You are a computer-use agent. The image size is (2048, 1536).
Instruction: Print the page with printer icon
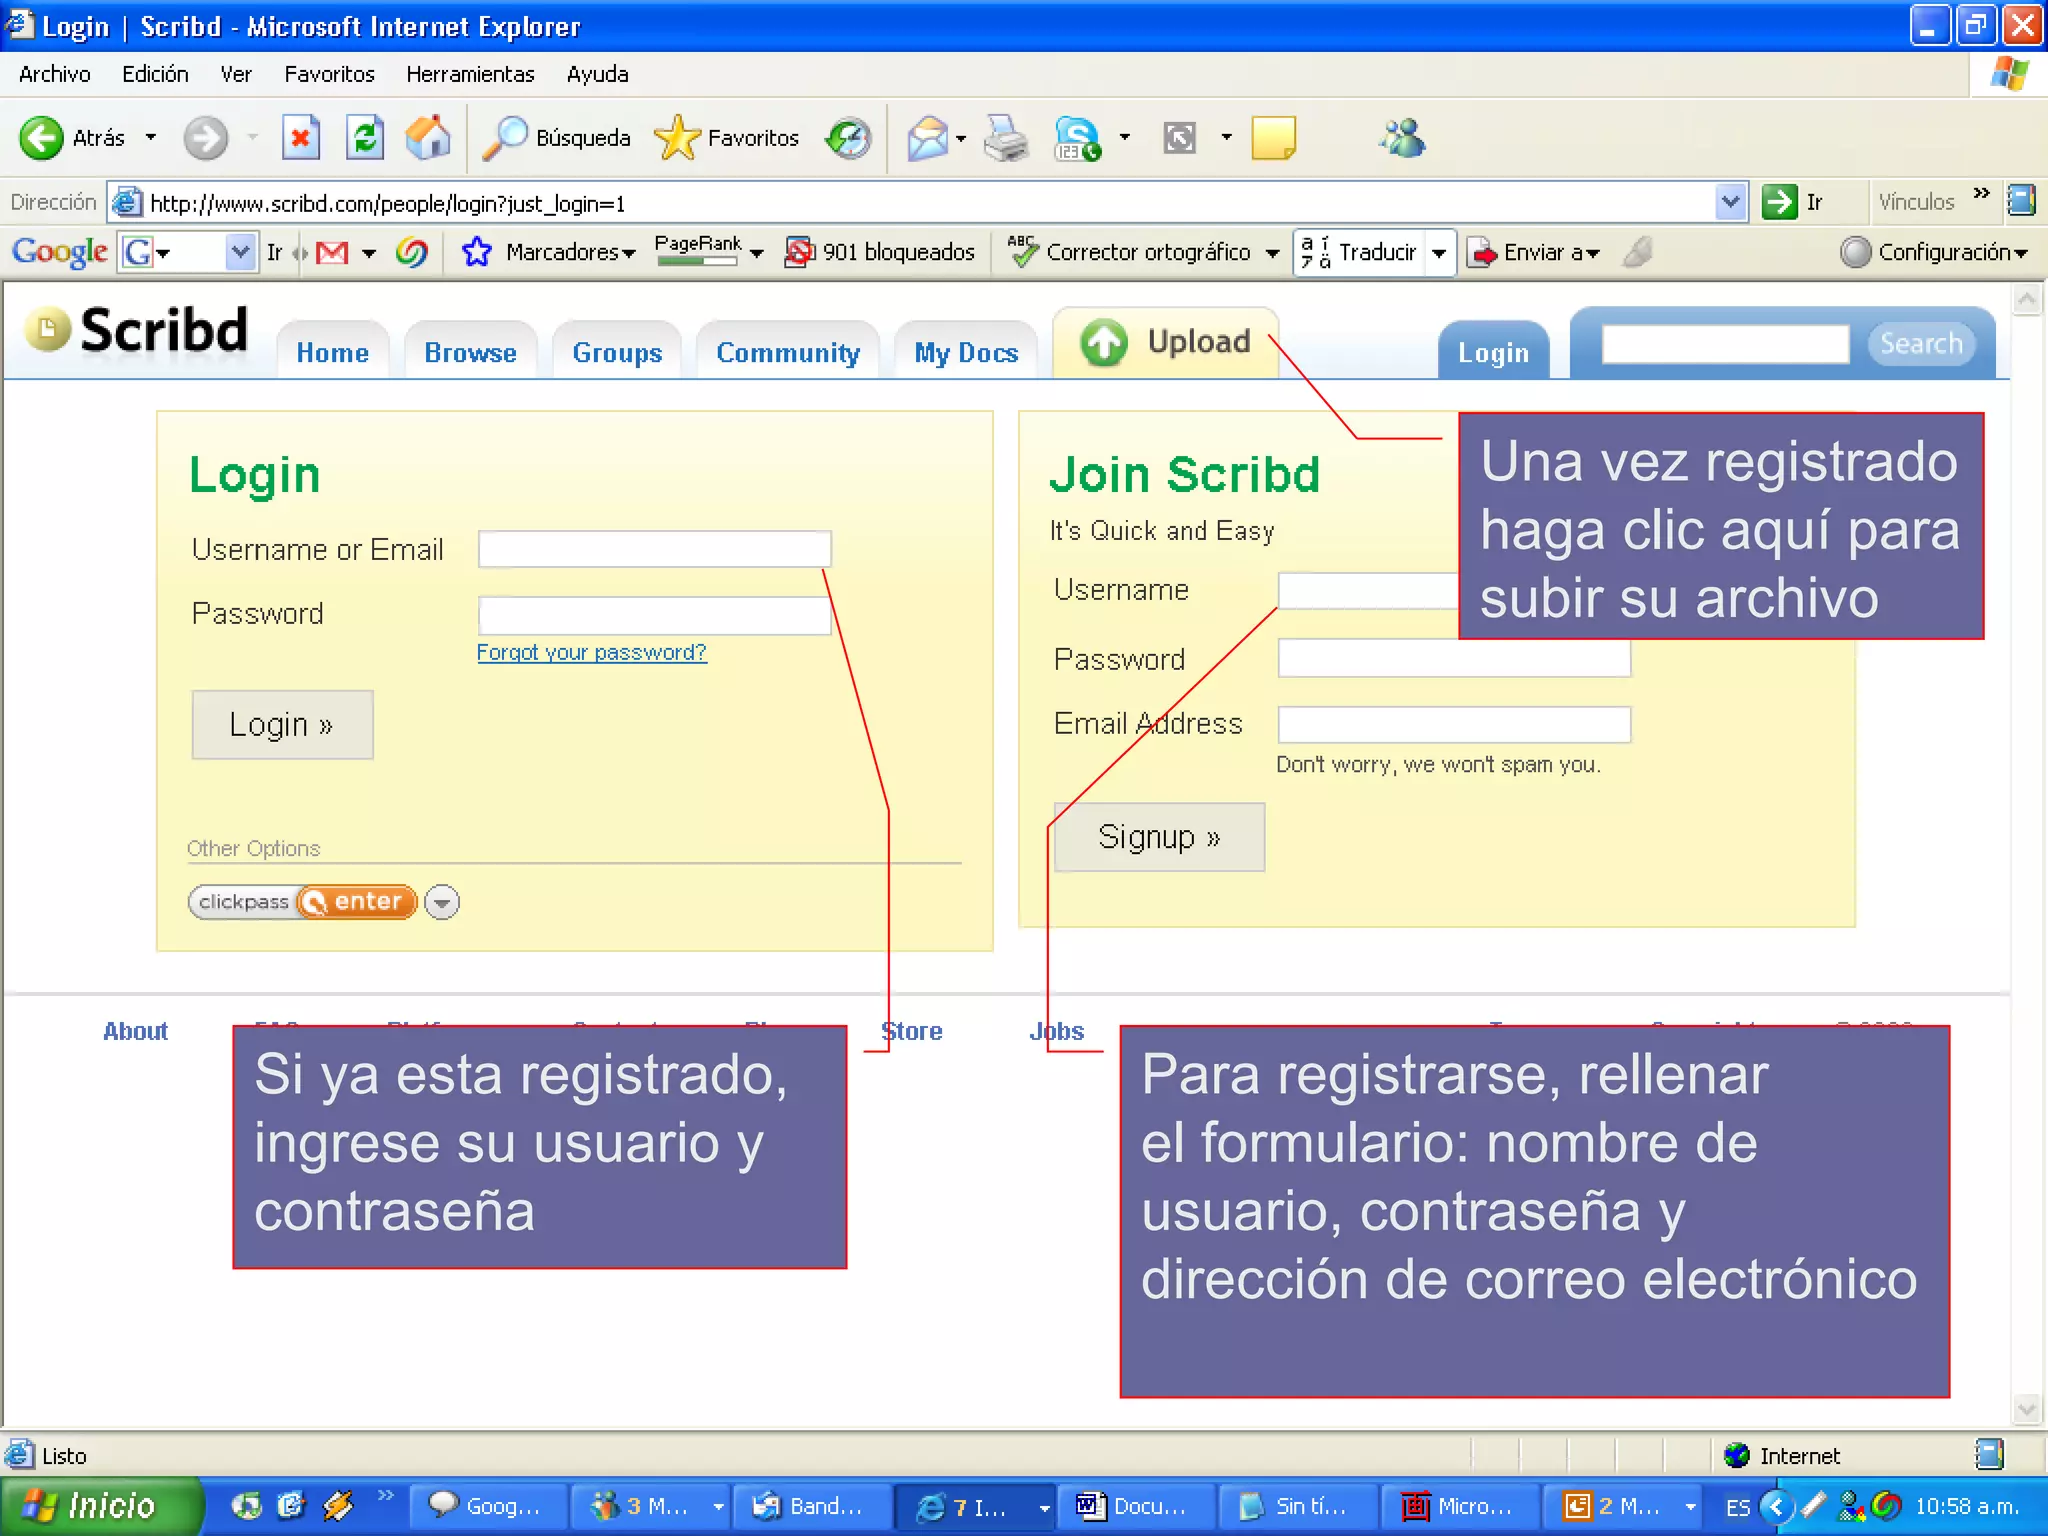coord(1006,138)
